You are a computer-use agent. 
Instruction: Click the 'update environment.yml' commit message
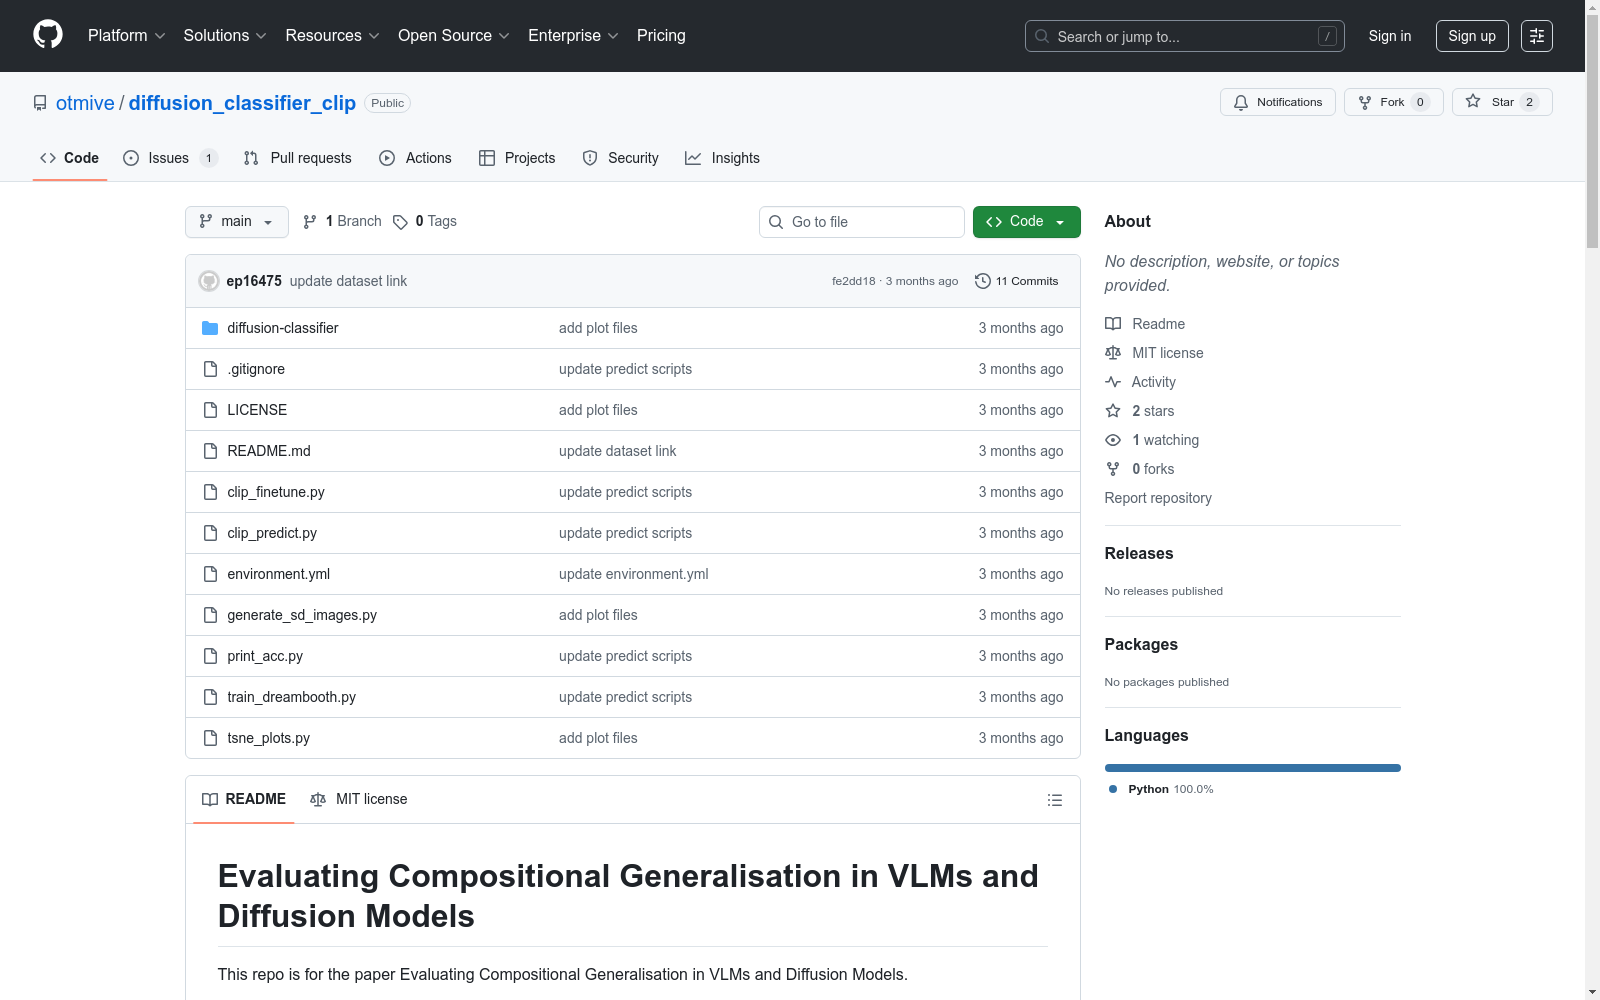tap(633, 574)
